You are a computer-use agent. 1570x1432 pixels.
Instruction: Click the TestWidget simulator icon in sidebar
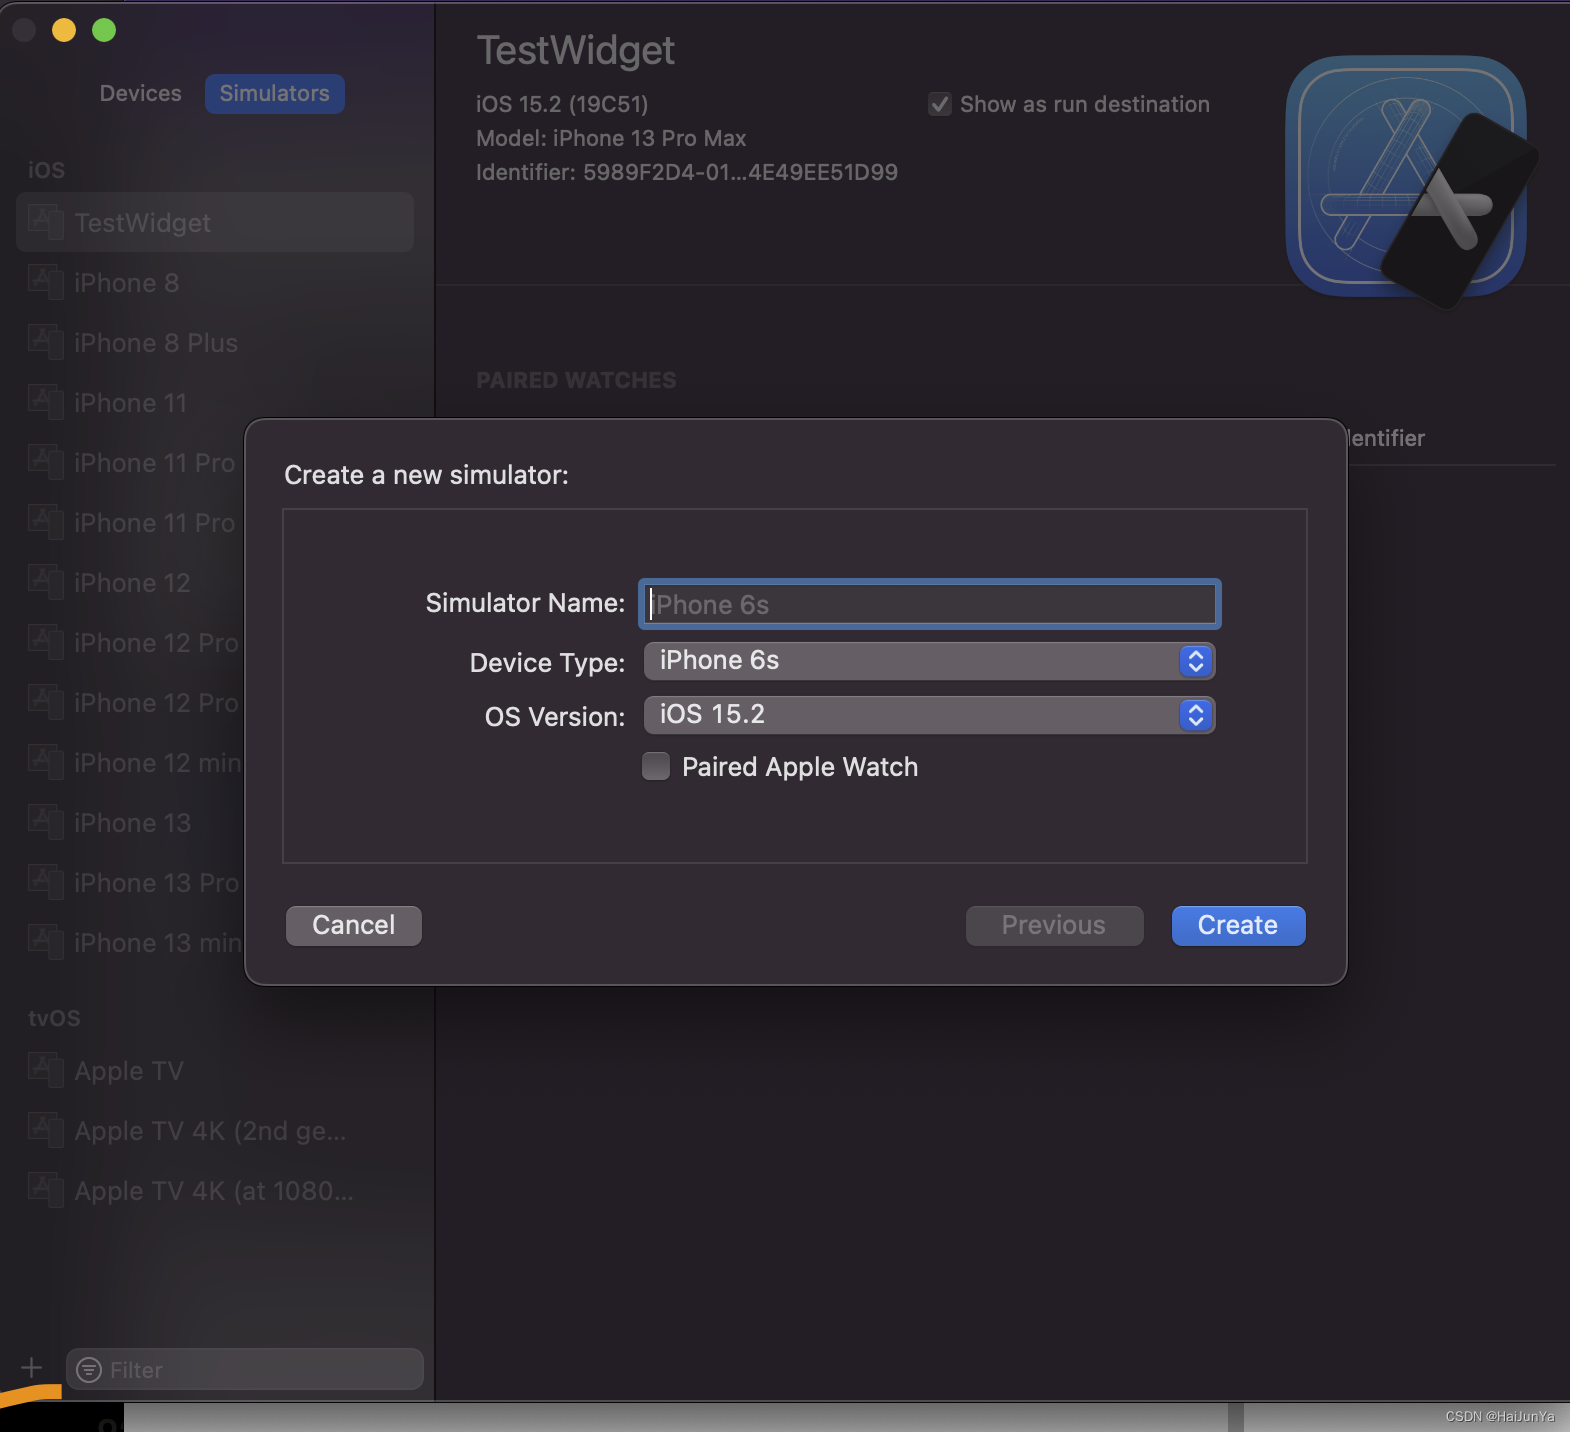[x=46, y=221]
